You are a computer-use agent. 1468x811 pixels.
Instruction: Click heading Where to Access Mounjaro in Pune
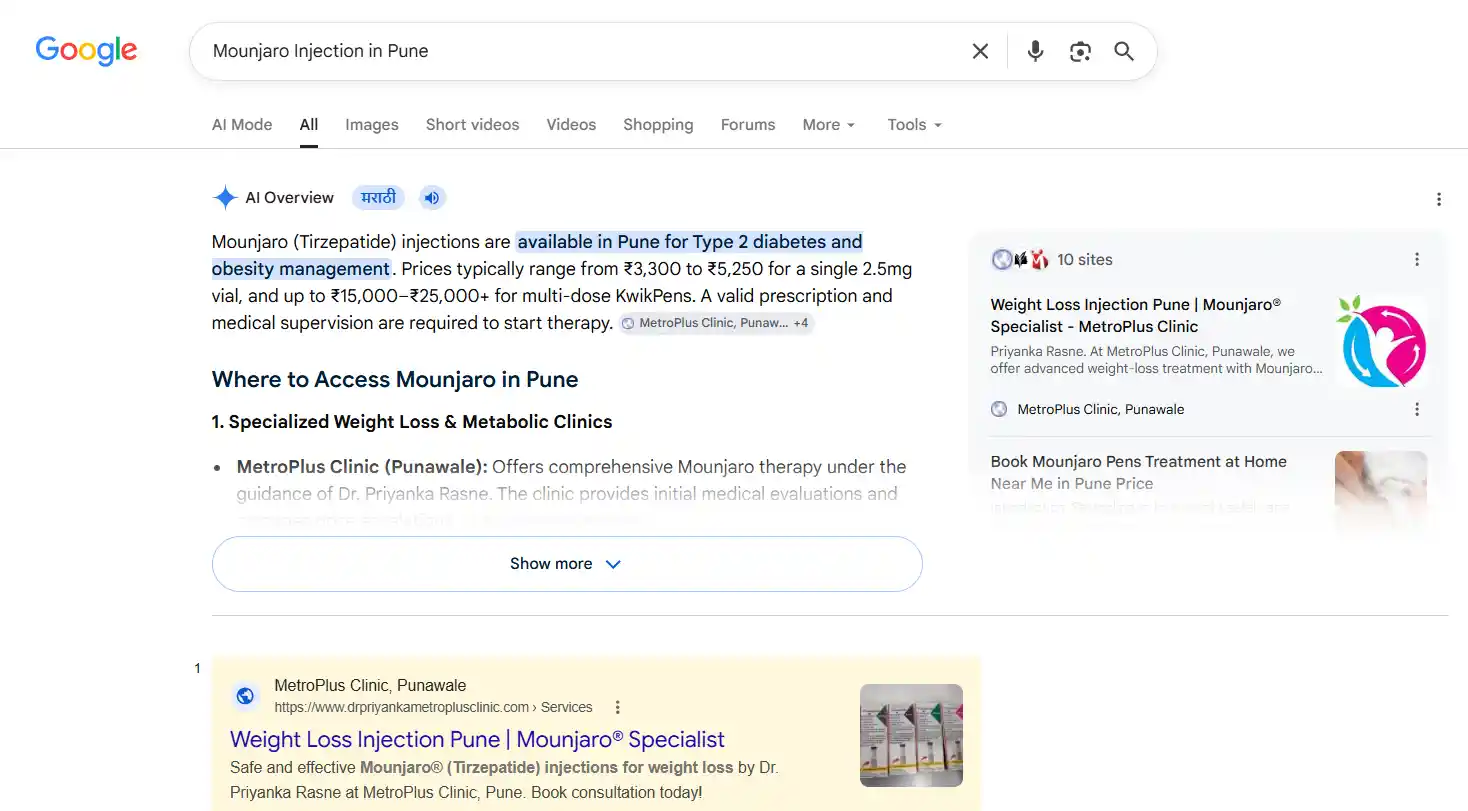point(395,380)
